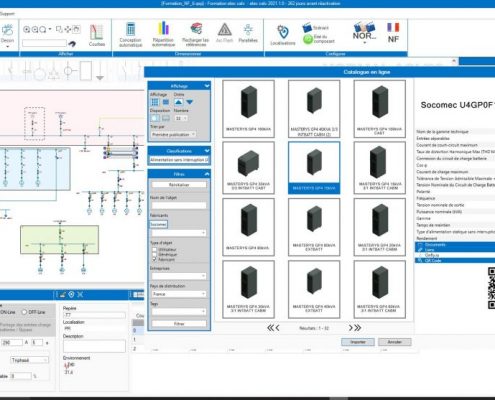Open the Pays de distribution France dropdown
Image resolution: width=495 pixels, height=400 pixels.
[179, 294]
